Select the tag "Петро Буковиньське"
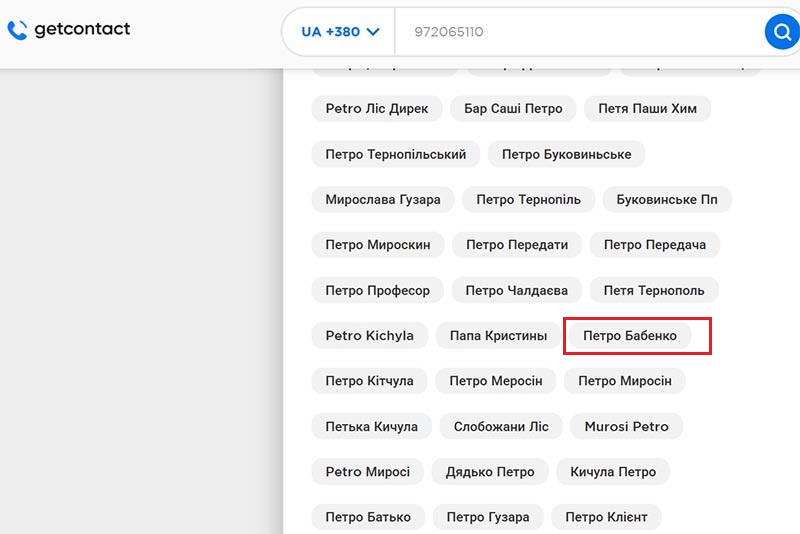The height and width of the screenshot is (534, 800). point(567,154)
